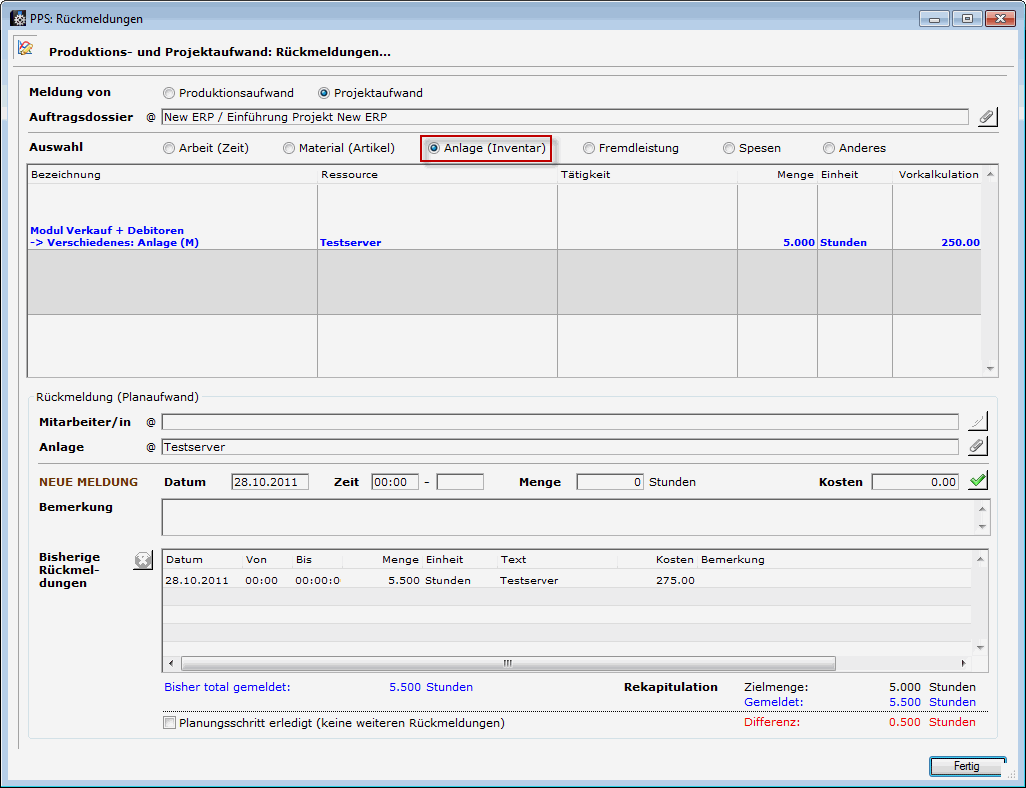Click the Fertig button
Image resolution: width=1026 pixels, height=788 pixels.
[x=966, y=767]
